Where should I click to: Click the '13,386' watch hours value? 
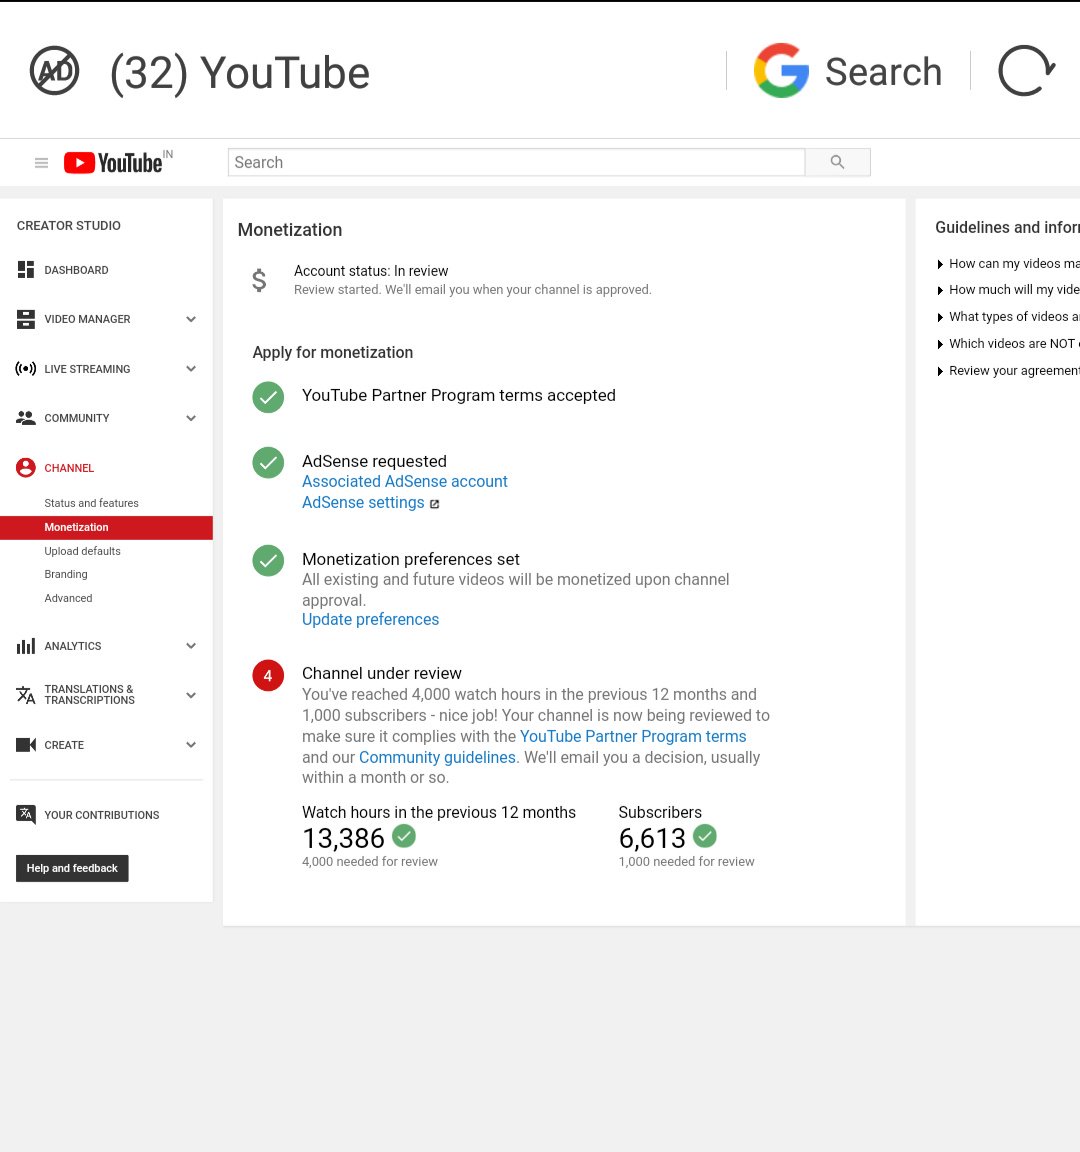(x=343, y=838)
